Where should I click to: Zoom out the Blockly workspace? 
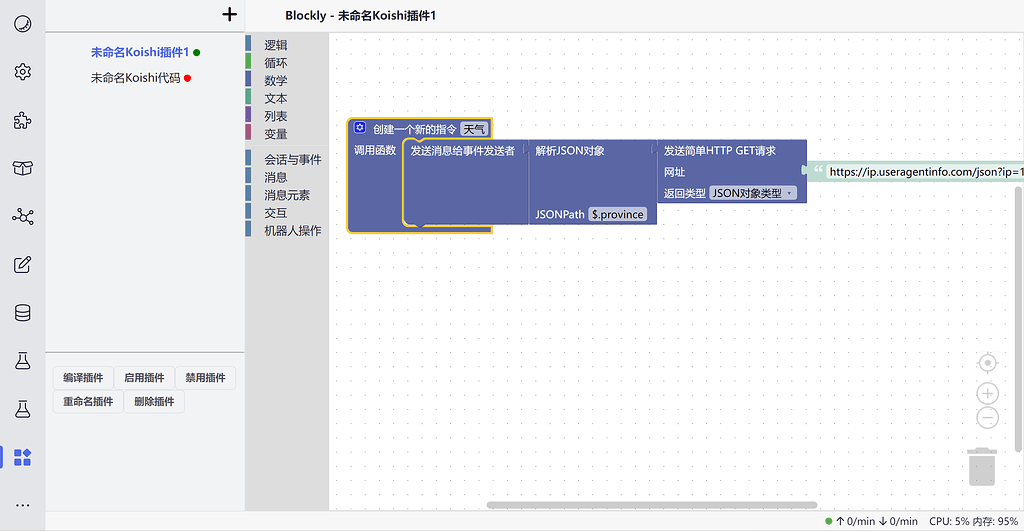coord(987,417)
